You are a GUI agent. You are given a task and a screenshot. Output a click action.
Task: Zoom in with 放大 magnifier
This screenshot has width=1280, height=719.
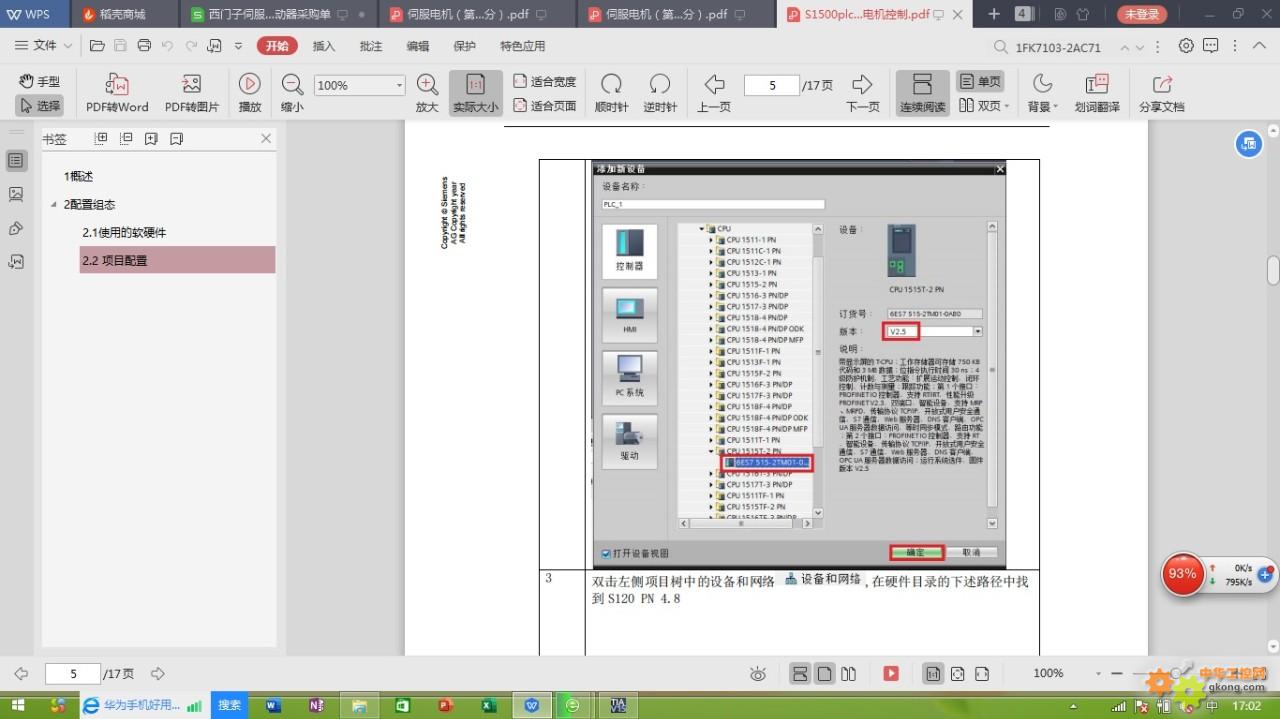tap(427, 93)
